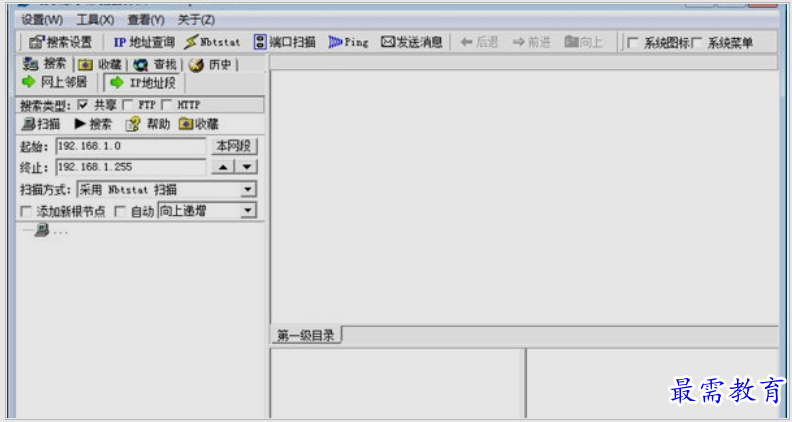Image resolution: width=792 pixels, height=422 pixels.
Task: Open the 关于(Z) menu
Action: [x=196, y=20]
